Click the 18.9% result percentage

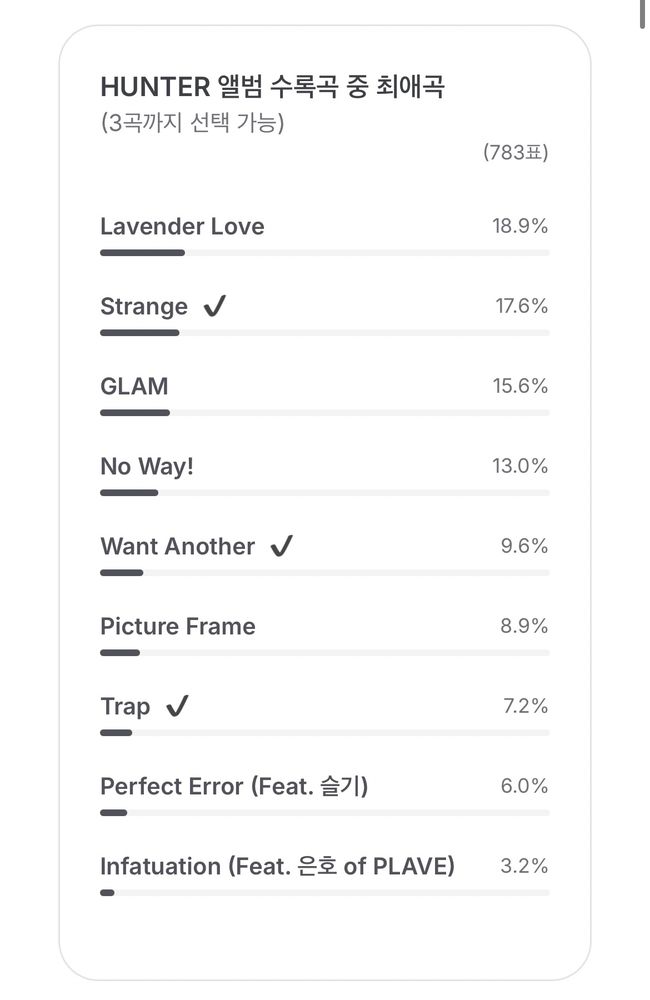[520, 226]
